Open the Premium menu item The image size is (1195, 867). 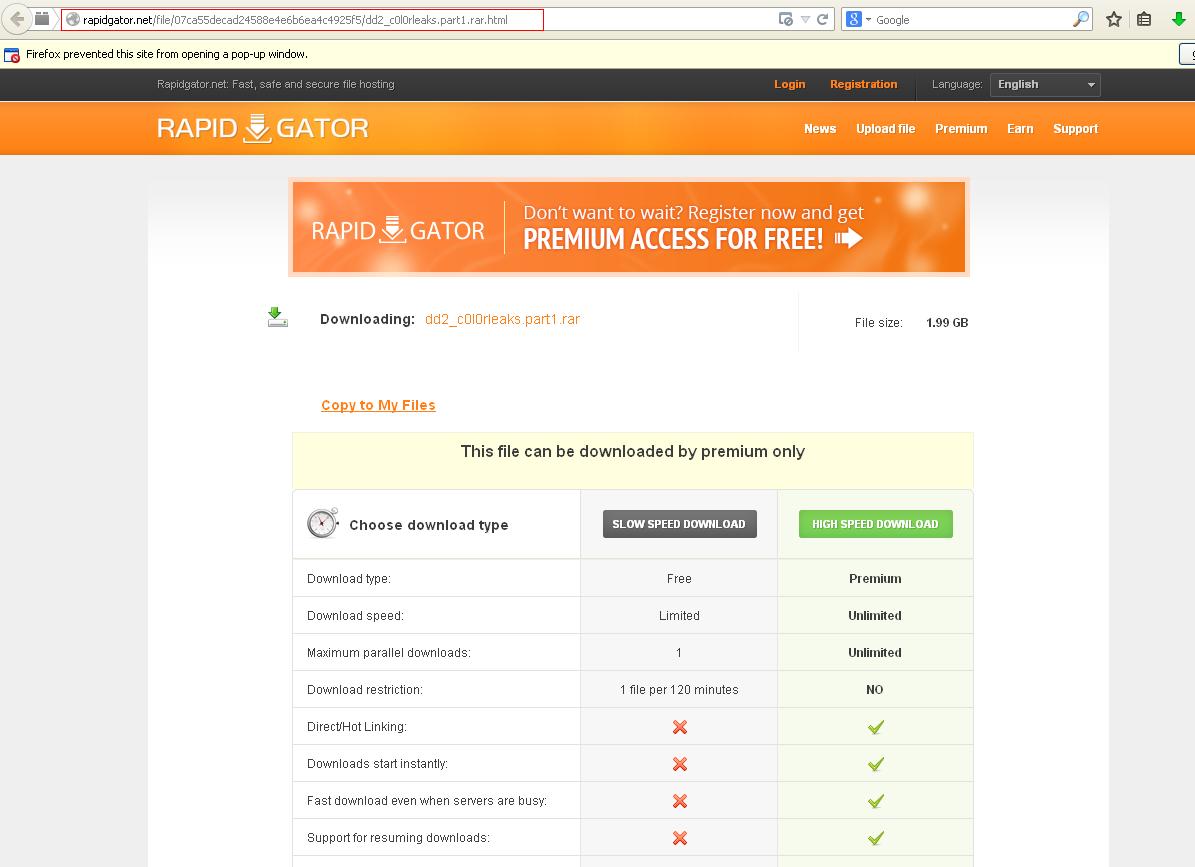(x=961, y=129)
